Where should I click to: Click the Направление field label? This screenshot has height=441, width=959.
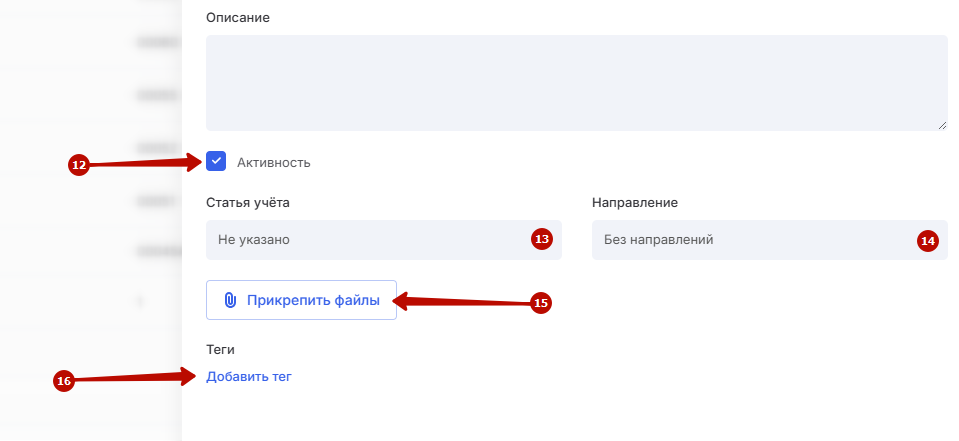coord(635,202)
